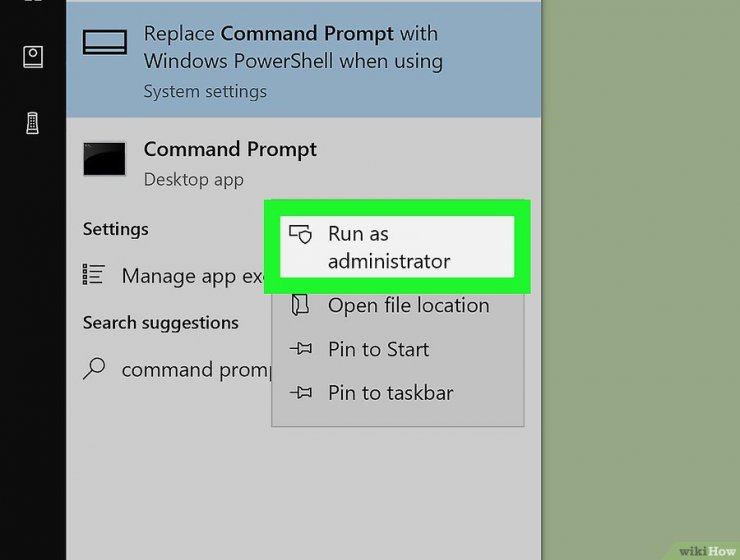Click the Documents filter icon in the sidebar
740x560 pixels.
click(x=33, y=57)
